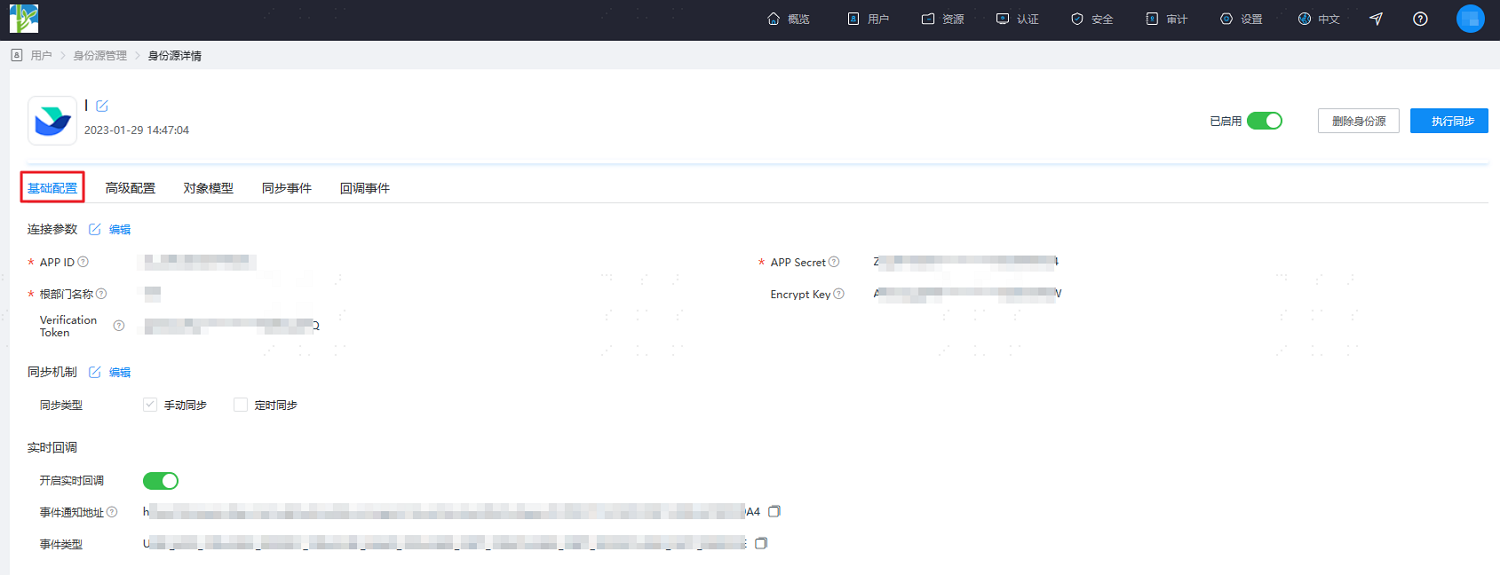Go to 身份源管理 breadcrumb
The height and width of the screenshot is (575, 1500).
pyautogui.click(x=100, y=56)
